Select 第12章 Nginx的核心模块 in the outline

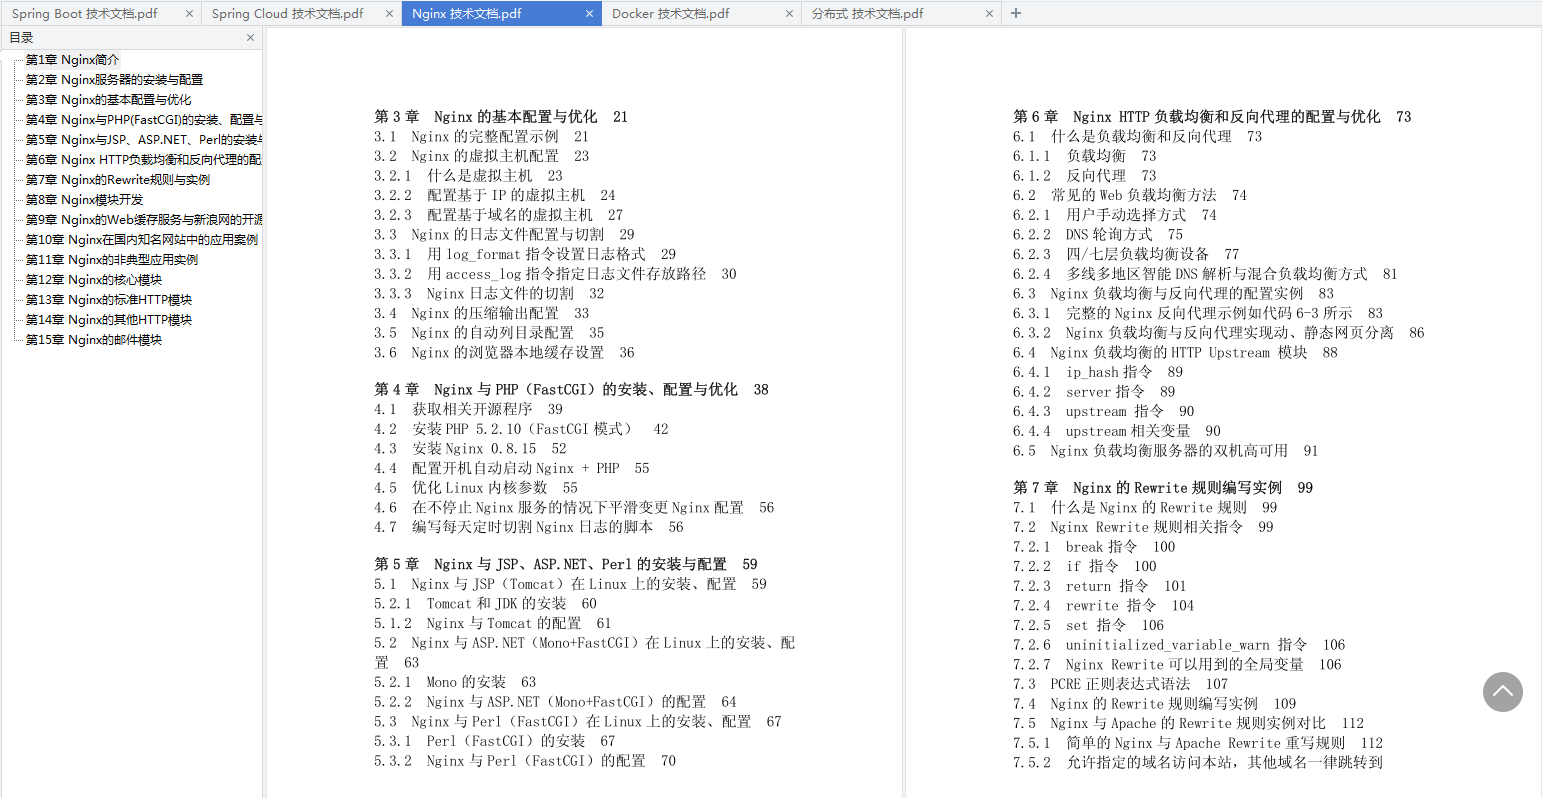[94, 280]
